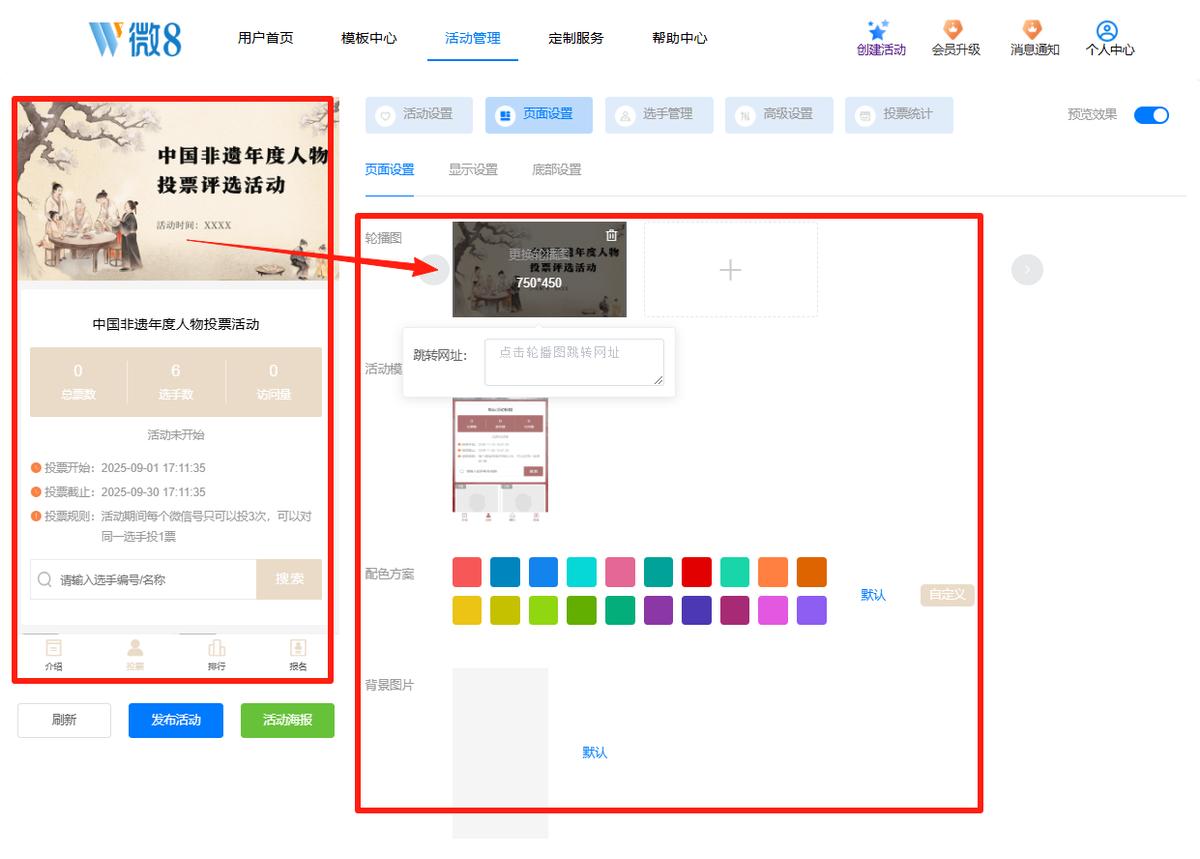This screenshot has width=1200, height=859.
Task: Show next carousel image with right arrow
Action: click(1027, 270)
